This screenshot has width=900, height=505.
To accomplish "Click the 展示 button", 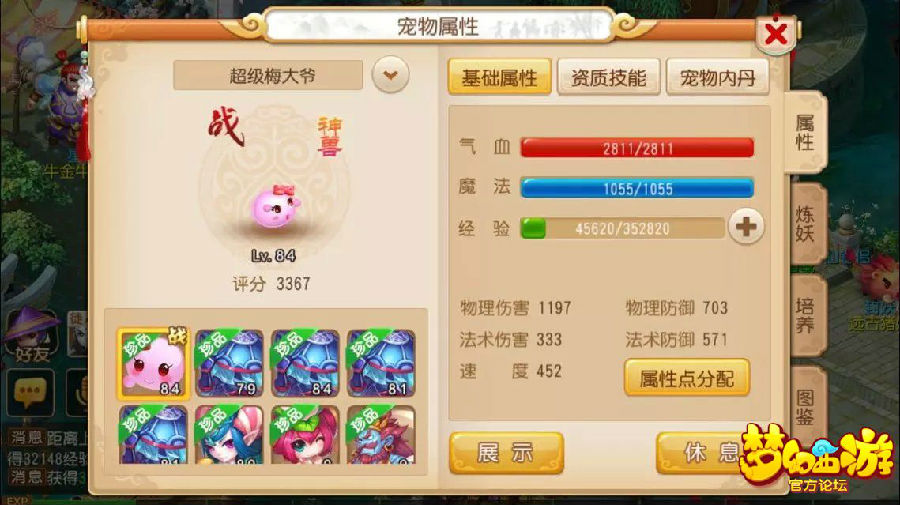I will pyautogui.click(x=506, y=453).
